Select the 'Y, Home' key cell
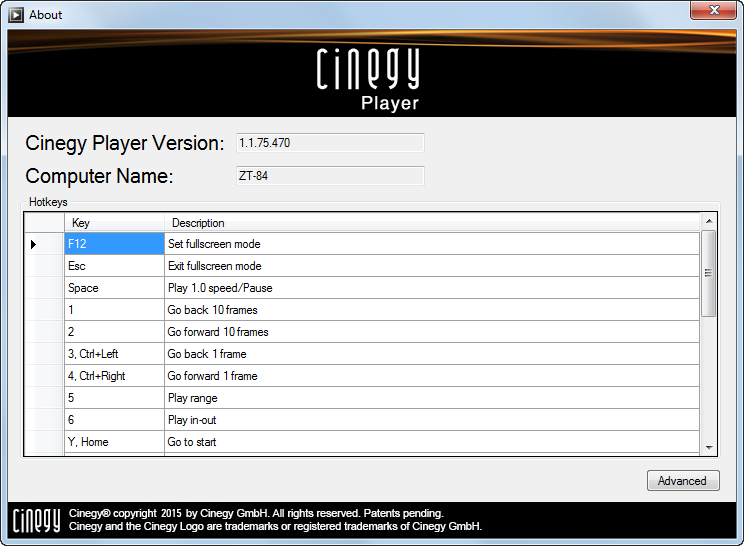Image resolution: width=744 pixels, height=547 pixels. pyautogui.click(x=114, y=442)
